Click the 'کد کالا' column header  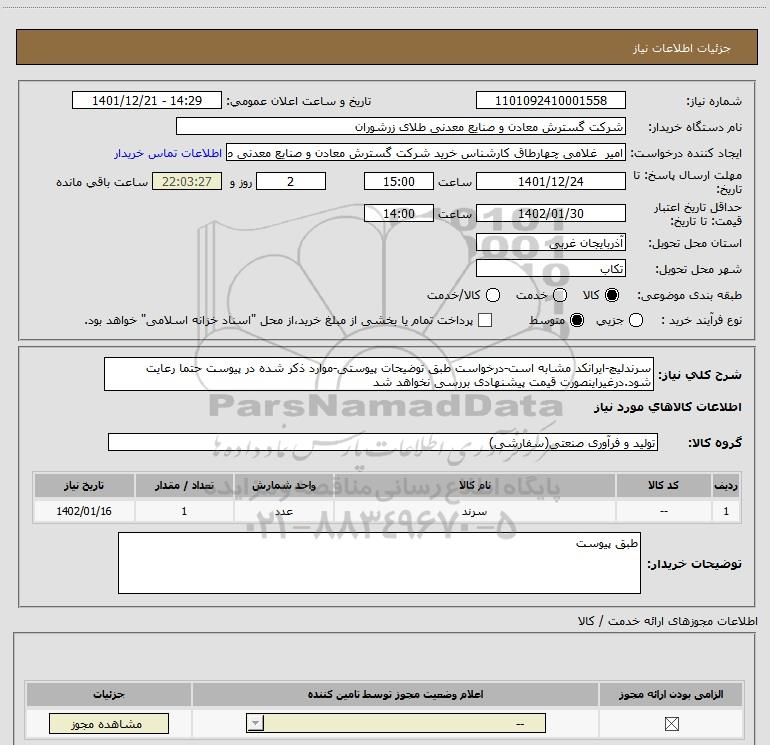(663, 485)
